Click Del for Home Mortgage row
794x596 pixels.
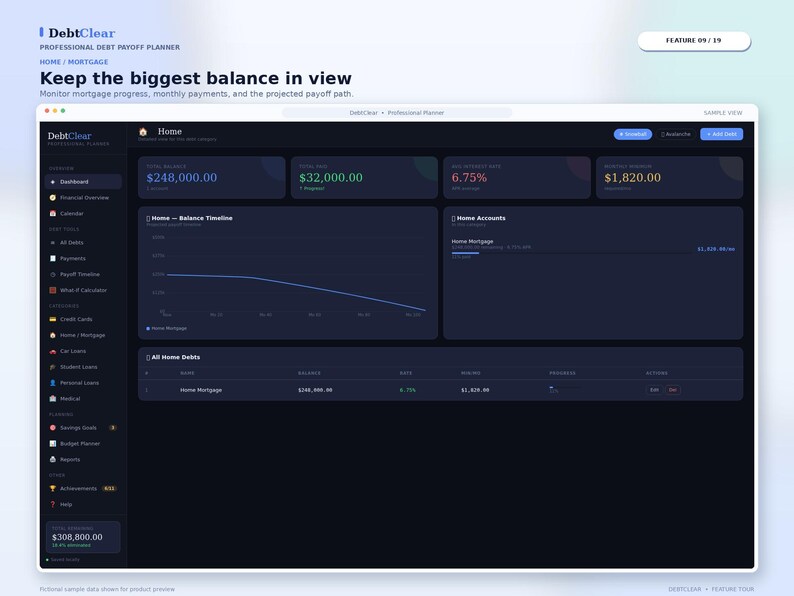(x=672, y=390)
